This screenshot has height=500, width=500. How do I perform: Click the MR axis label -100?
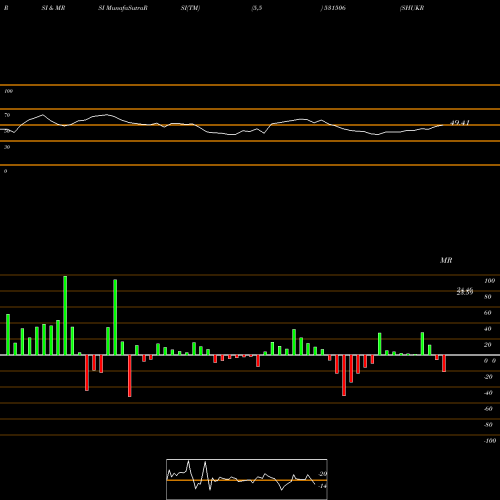[490, 441]
